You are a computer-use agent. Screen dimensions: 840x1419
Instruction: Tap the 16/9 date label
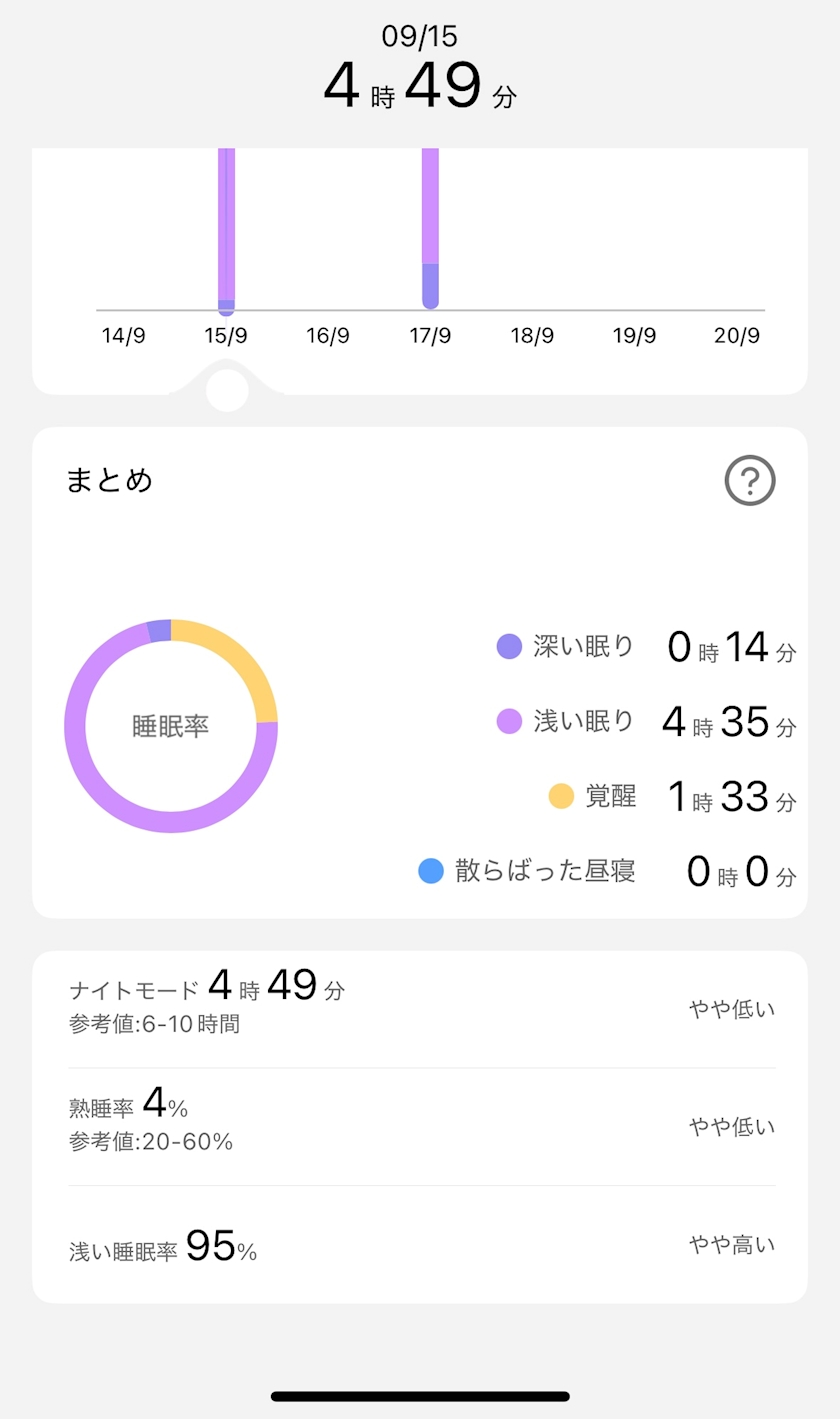point(328,336)
